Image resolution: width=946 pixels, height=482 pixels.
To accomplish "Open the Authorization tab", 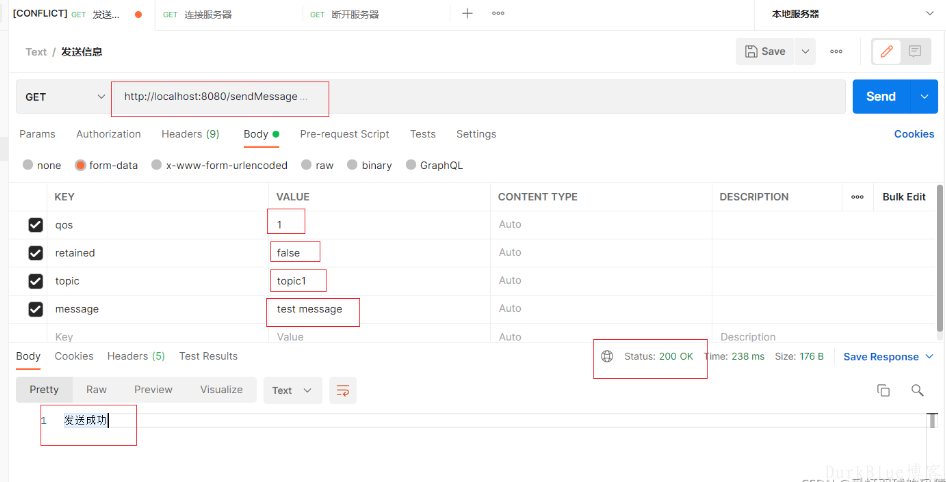I will pyautogui.click(x=109, y=134).
